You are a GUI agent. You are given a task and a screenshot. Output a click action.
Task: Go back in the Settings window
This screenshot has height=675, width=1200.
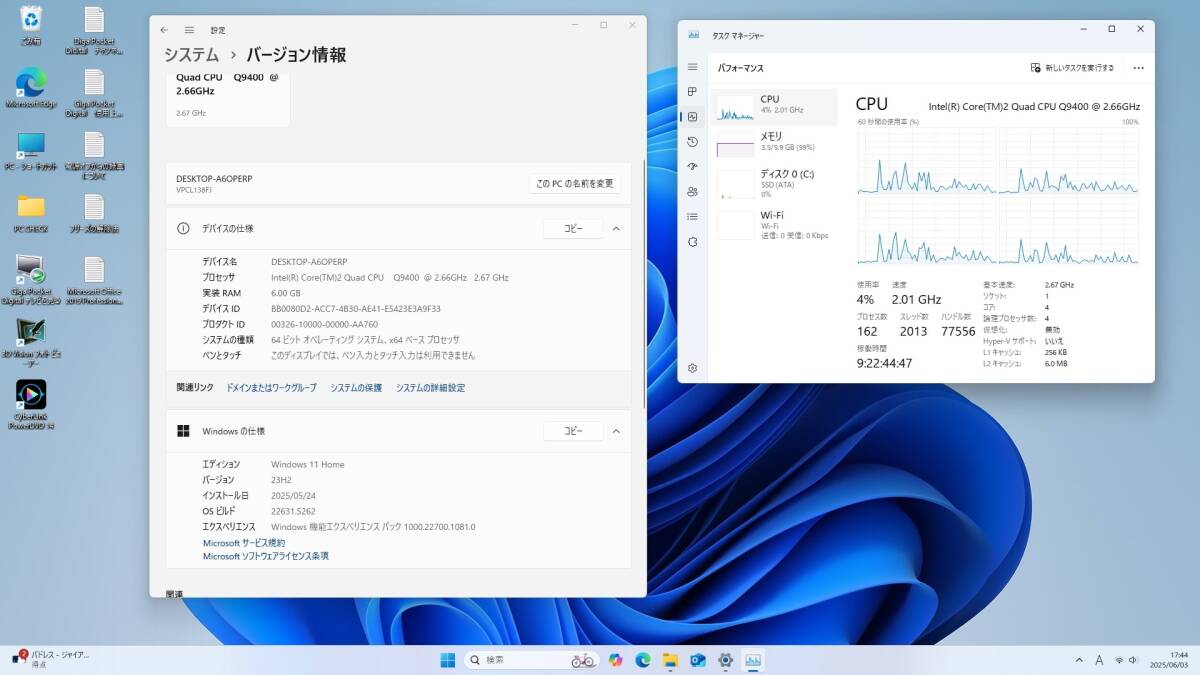(164, 30)
